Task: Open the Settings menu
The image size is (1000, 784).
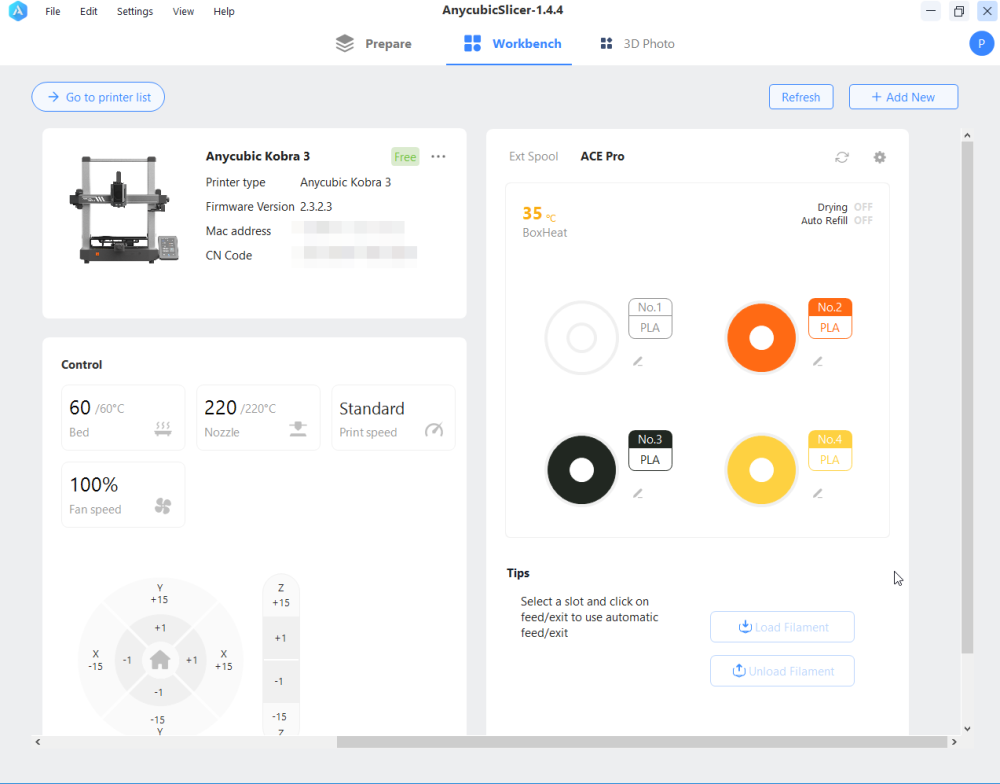Action: click(x=135, y=11)
